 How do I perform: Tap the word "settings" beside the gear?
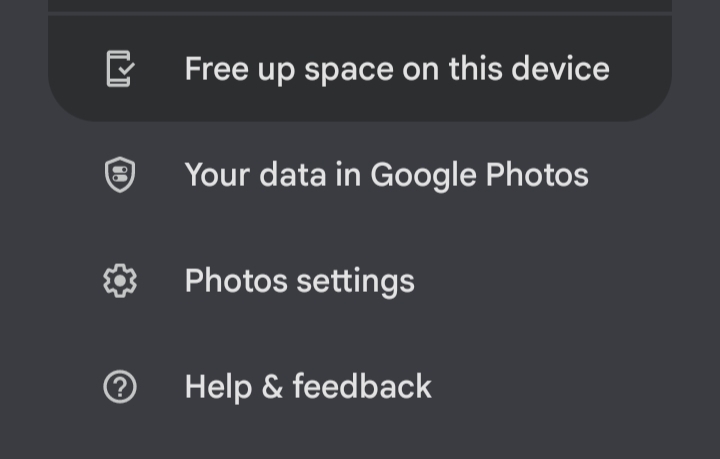(x=355, y=281)
